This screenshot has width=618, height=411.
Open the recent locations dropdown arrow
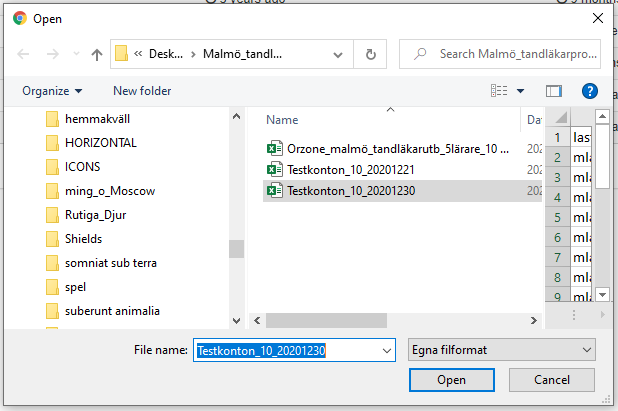pos(76,54)
